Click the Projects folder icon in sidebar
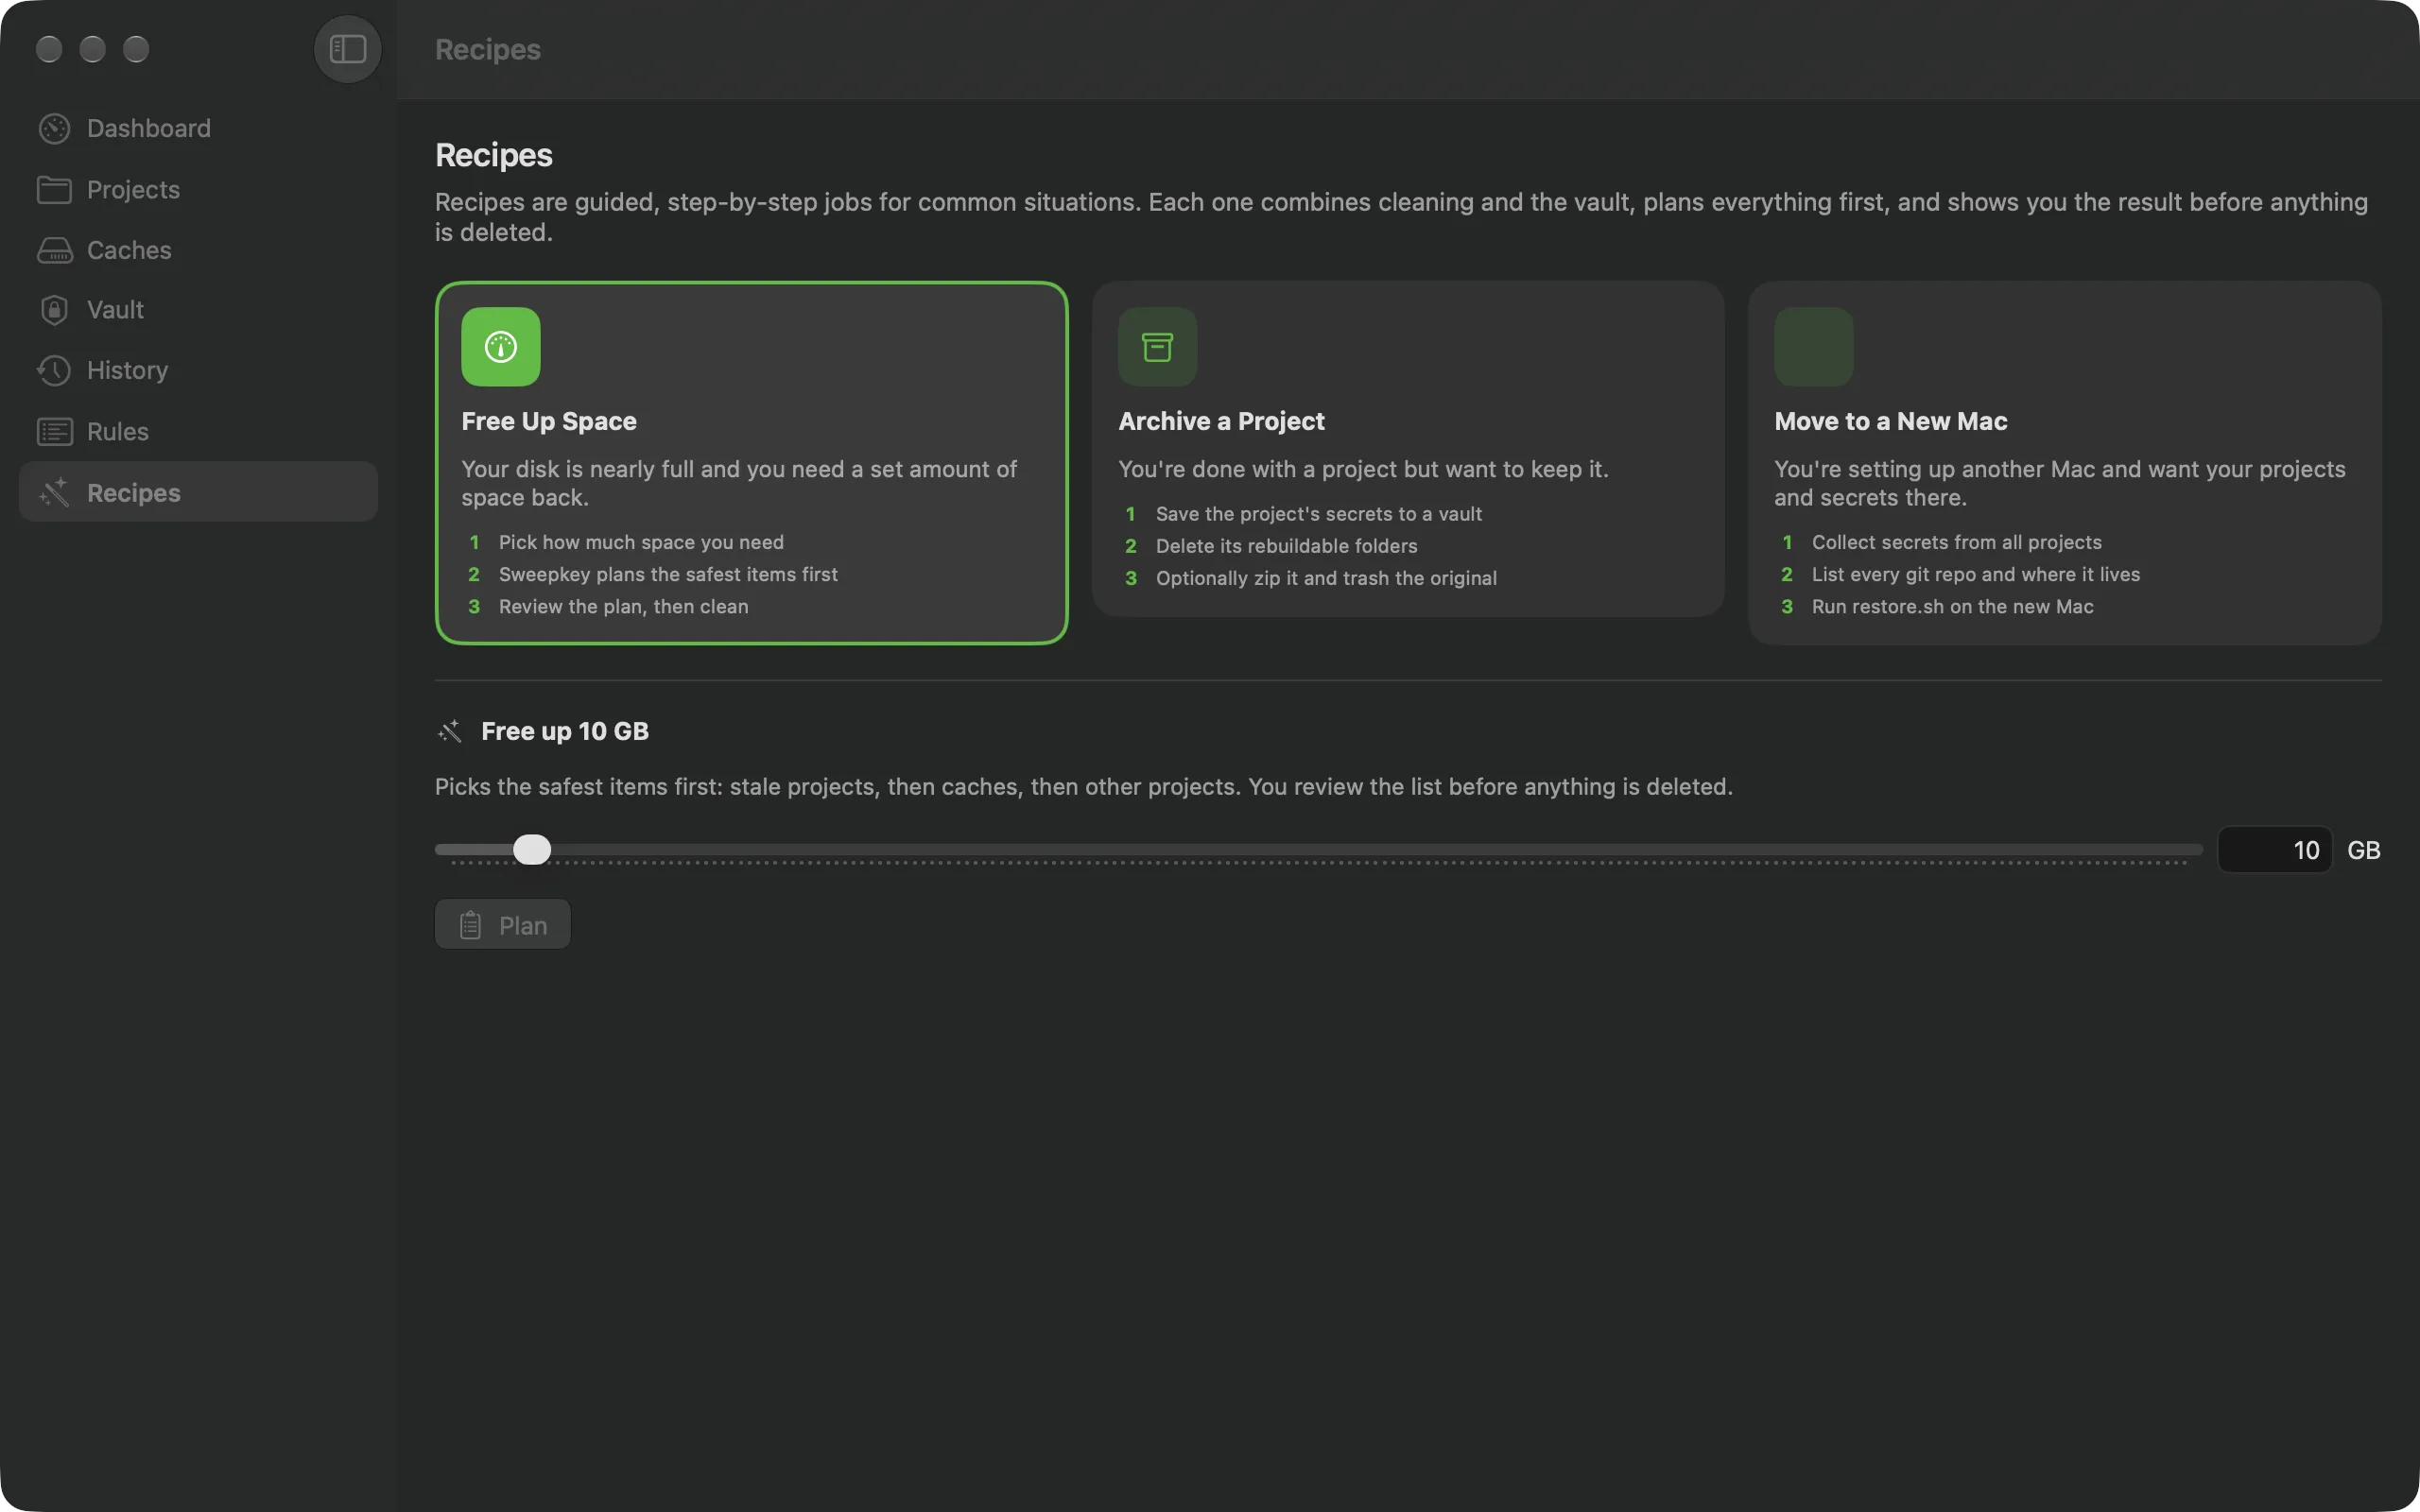 [54, 190]
